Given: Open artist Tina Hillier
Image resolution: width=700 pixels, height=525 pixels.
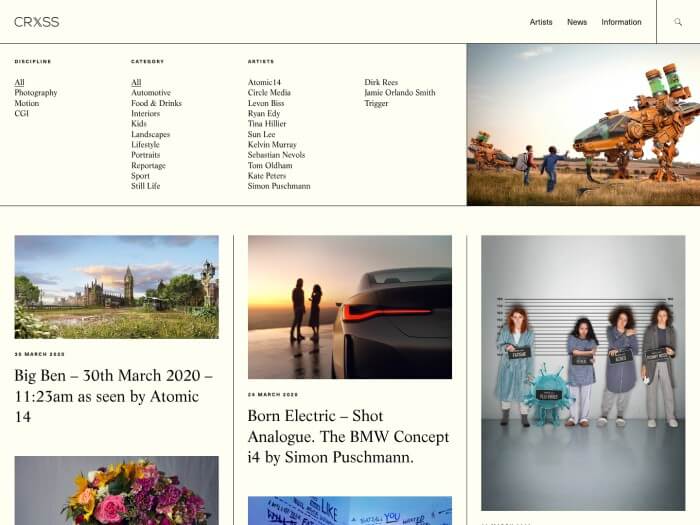Looking at the screenshot, I should [267, 124].
